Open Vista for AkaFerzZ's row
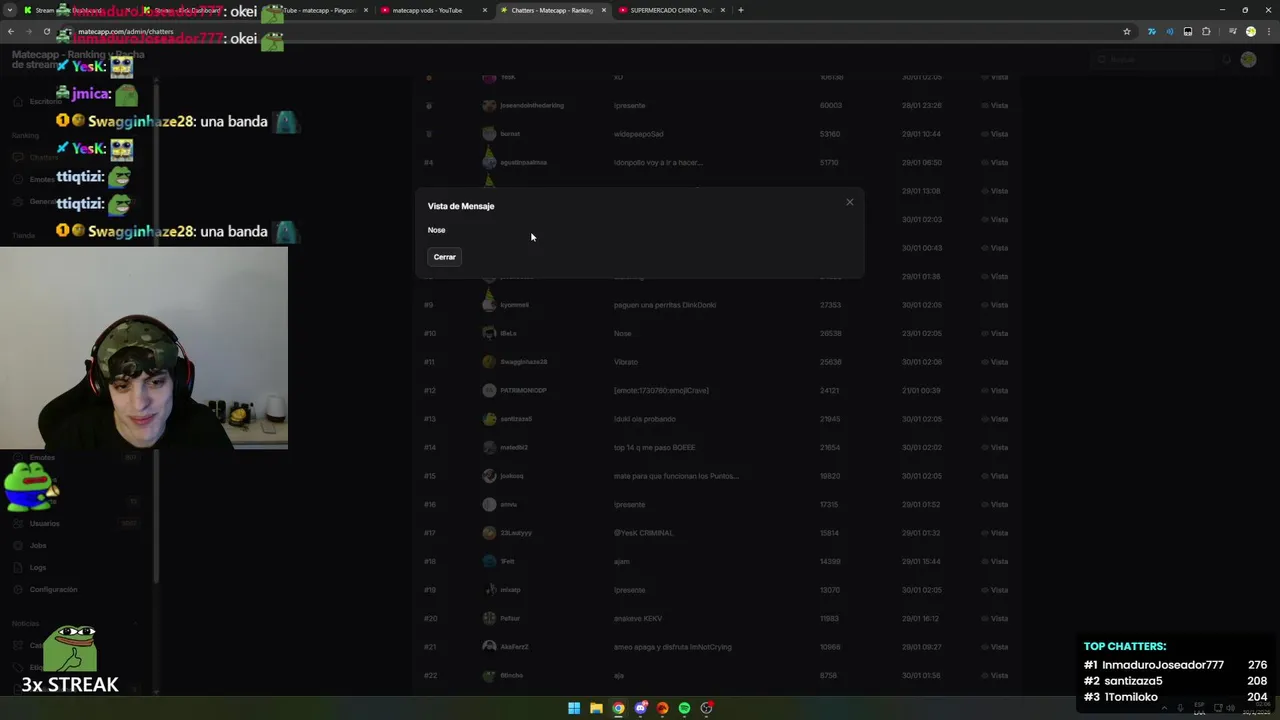The width and height of the screenshot is (1280, 720). click(x=994, y=647)
